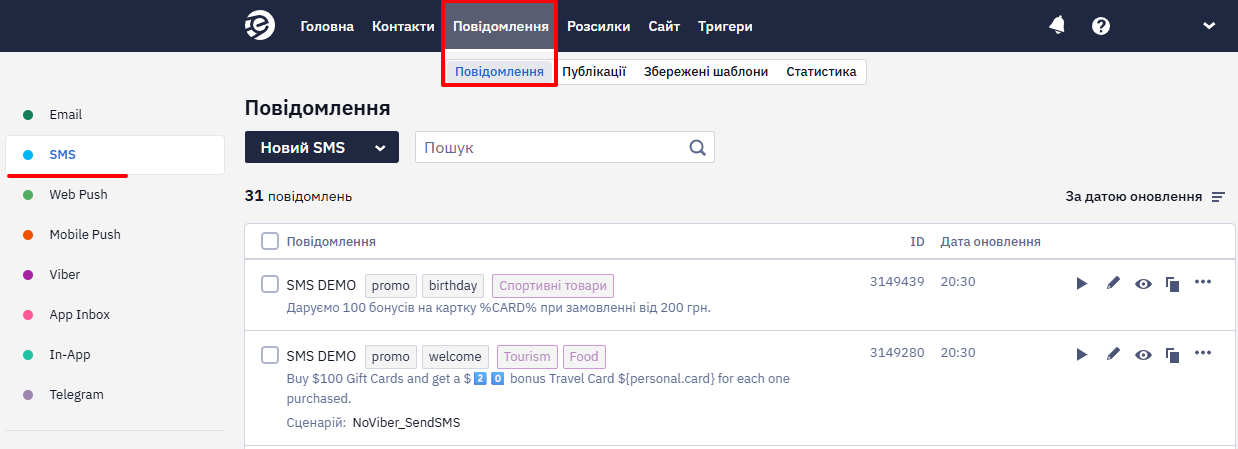Click Даруємо 100 бонусів message text

(498, 307)
